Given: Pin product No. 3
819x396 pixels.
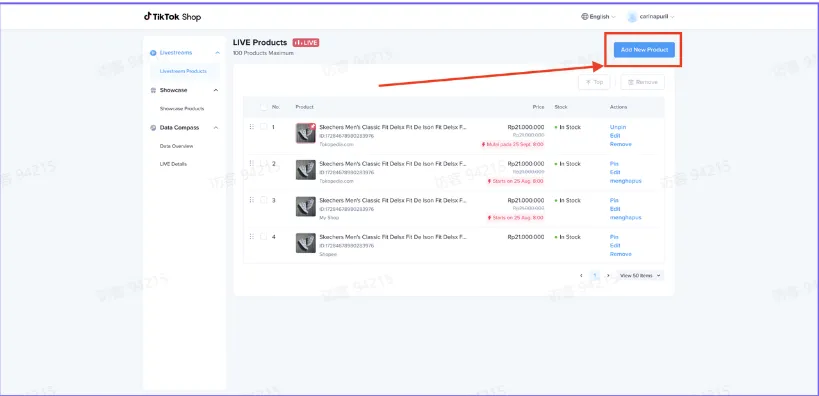Looking at the screenshot, I should 614,201.
